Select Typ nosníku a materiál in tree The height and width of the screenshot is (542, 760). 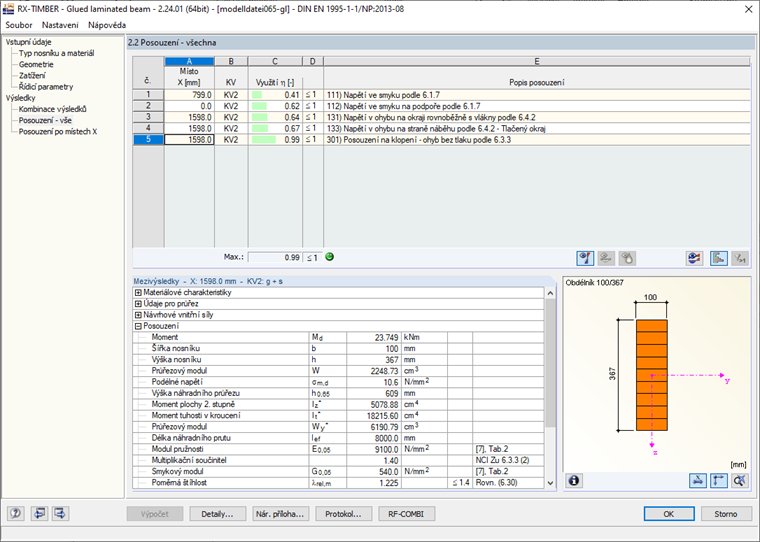(56, 53)
